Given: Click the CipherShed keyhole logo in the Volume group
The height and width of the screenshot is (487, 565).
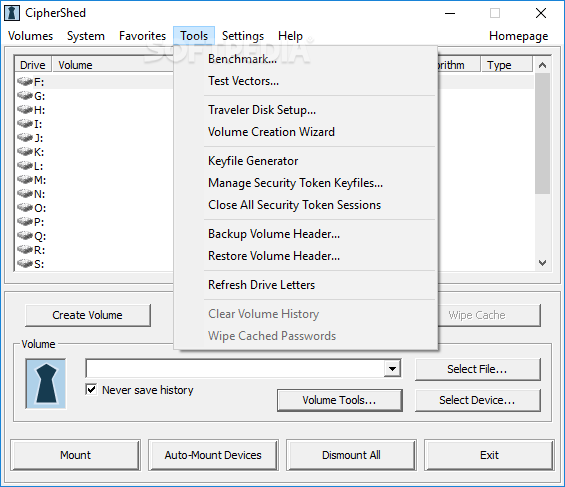Looking at the screenshot, I should 46,384.
